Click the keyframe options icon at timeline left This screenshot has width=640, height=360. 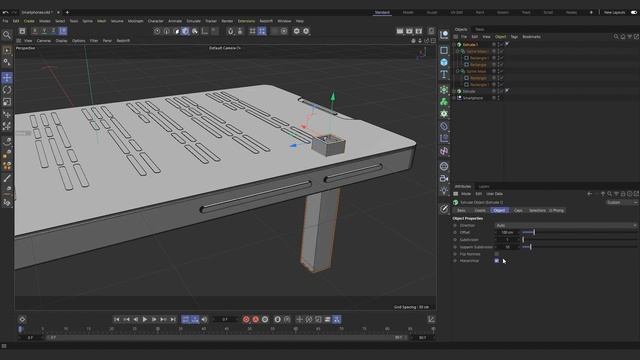[x=22, y=319]
